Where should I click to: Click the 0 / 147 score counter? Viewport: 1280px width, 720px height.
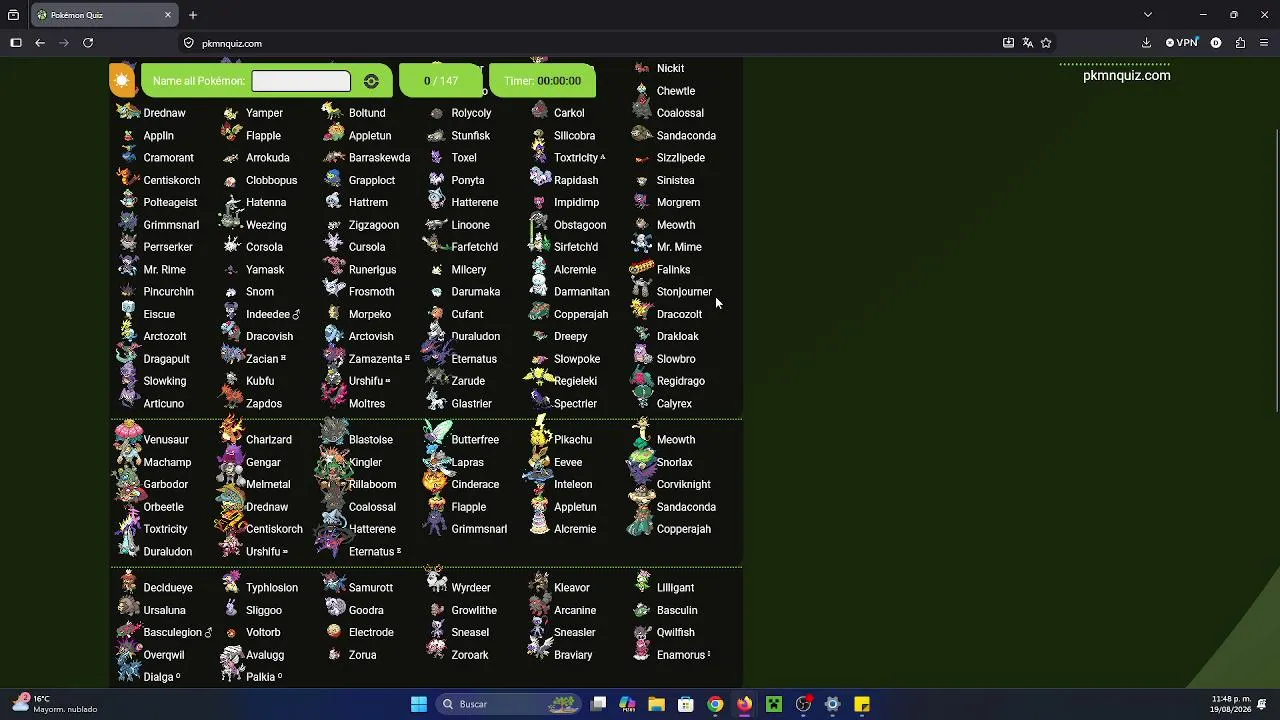[441, 81]
